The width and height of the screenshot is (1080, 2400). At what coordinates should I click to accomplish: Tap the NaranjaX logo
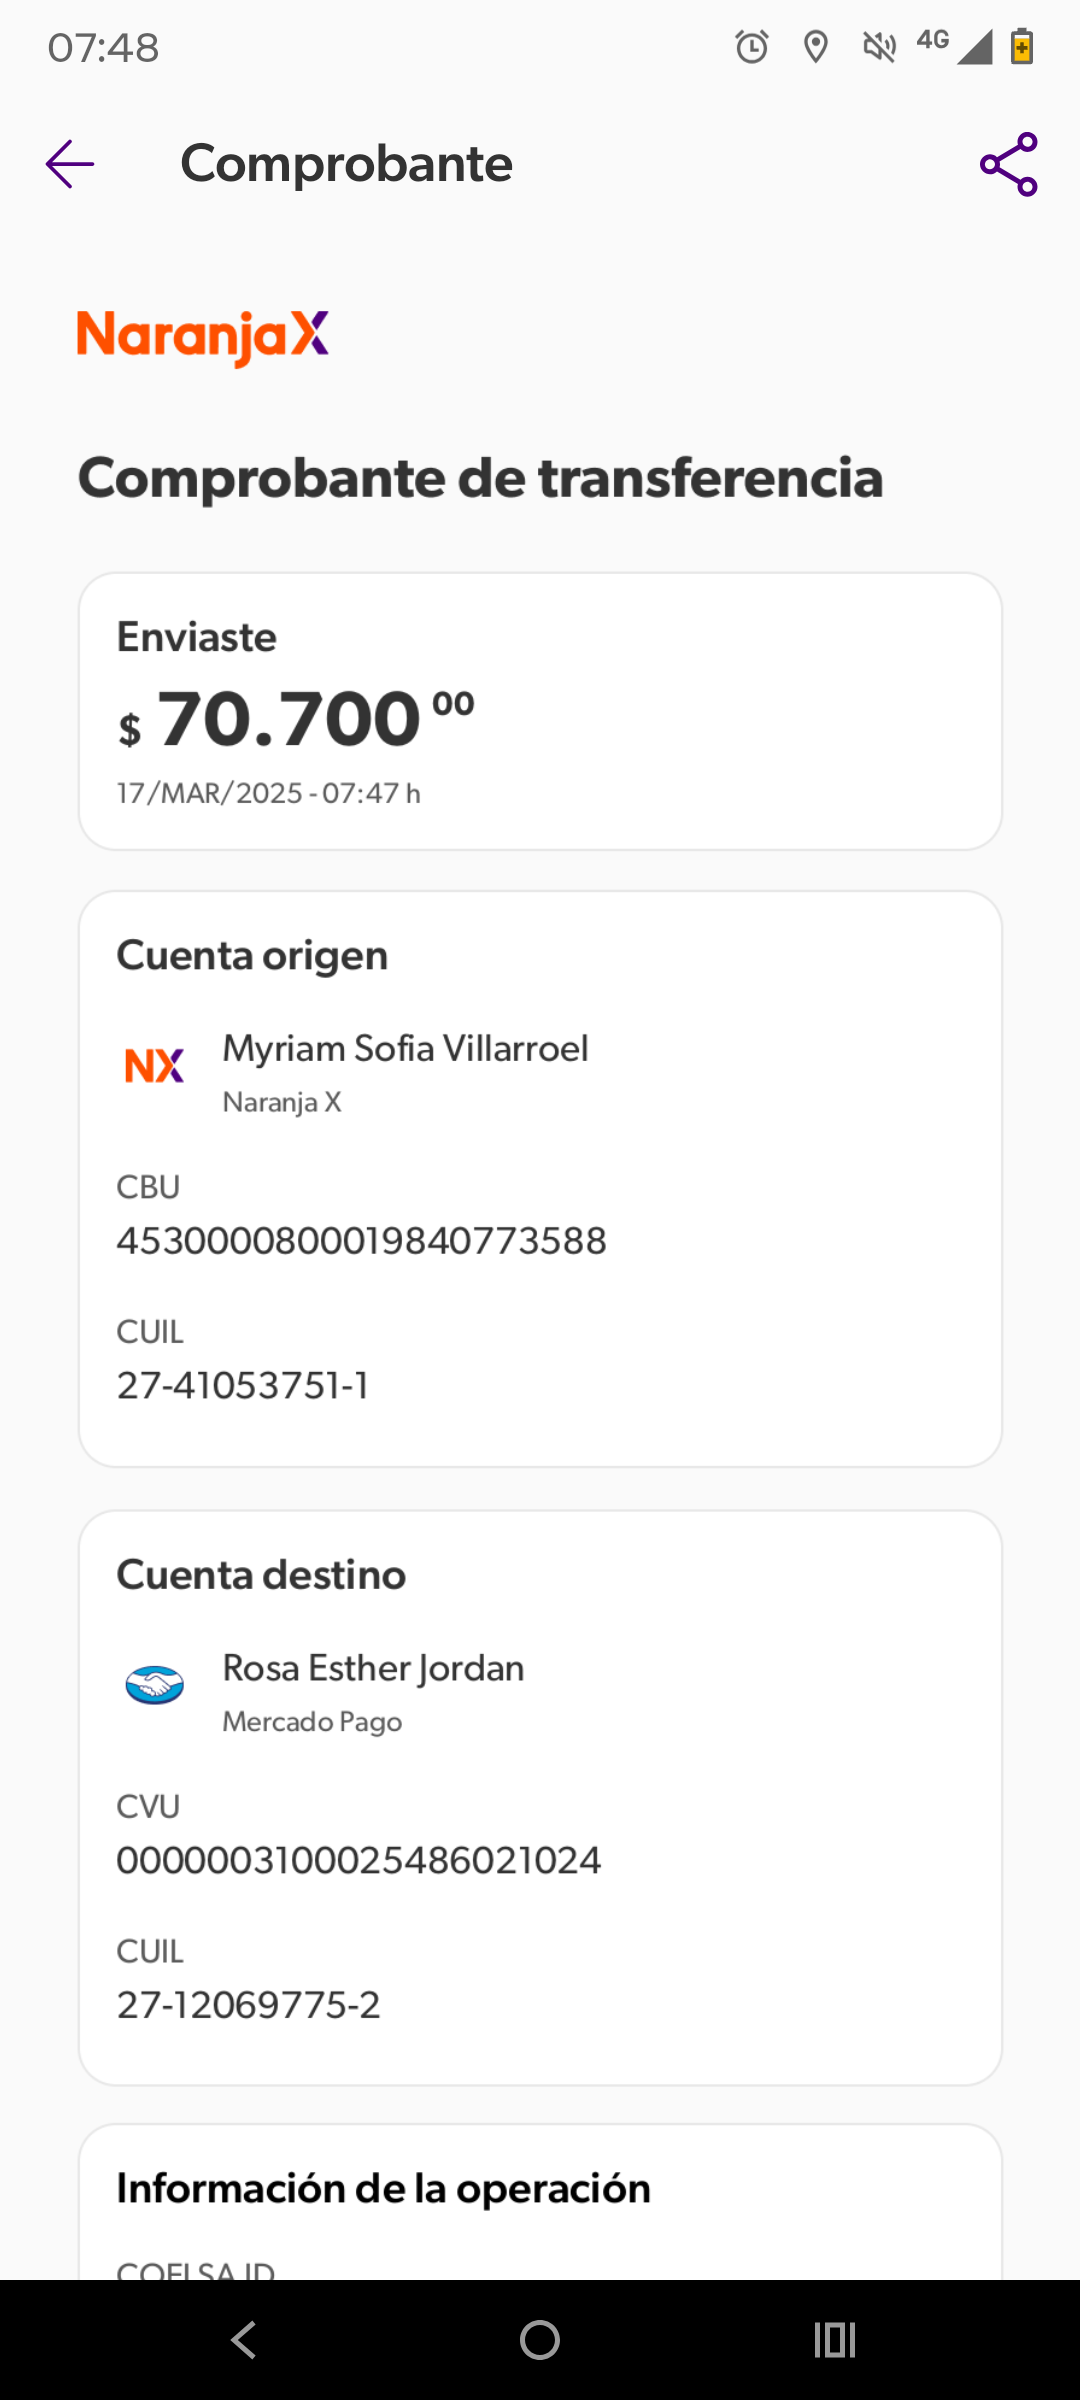tap(203, 336)
